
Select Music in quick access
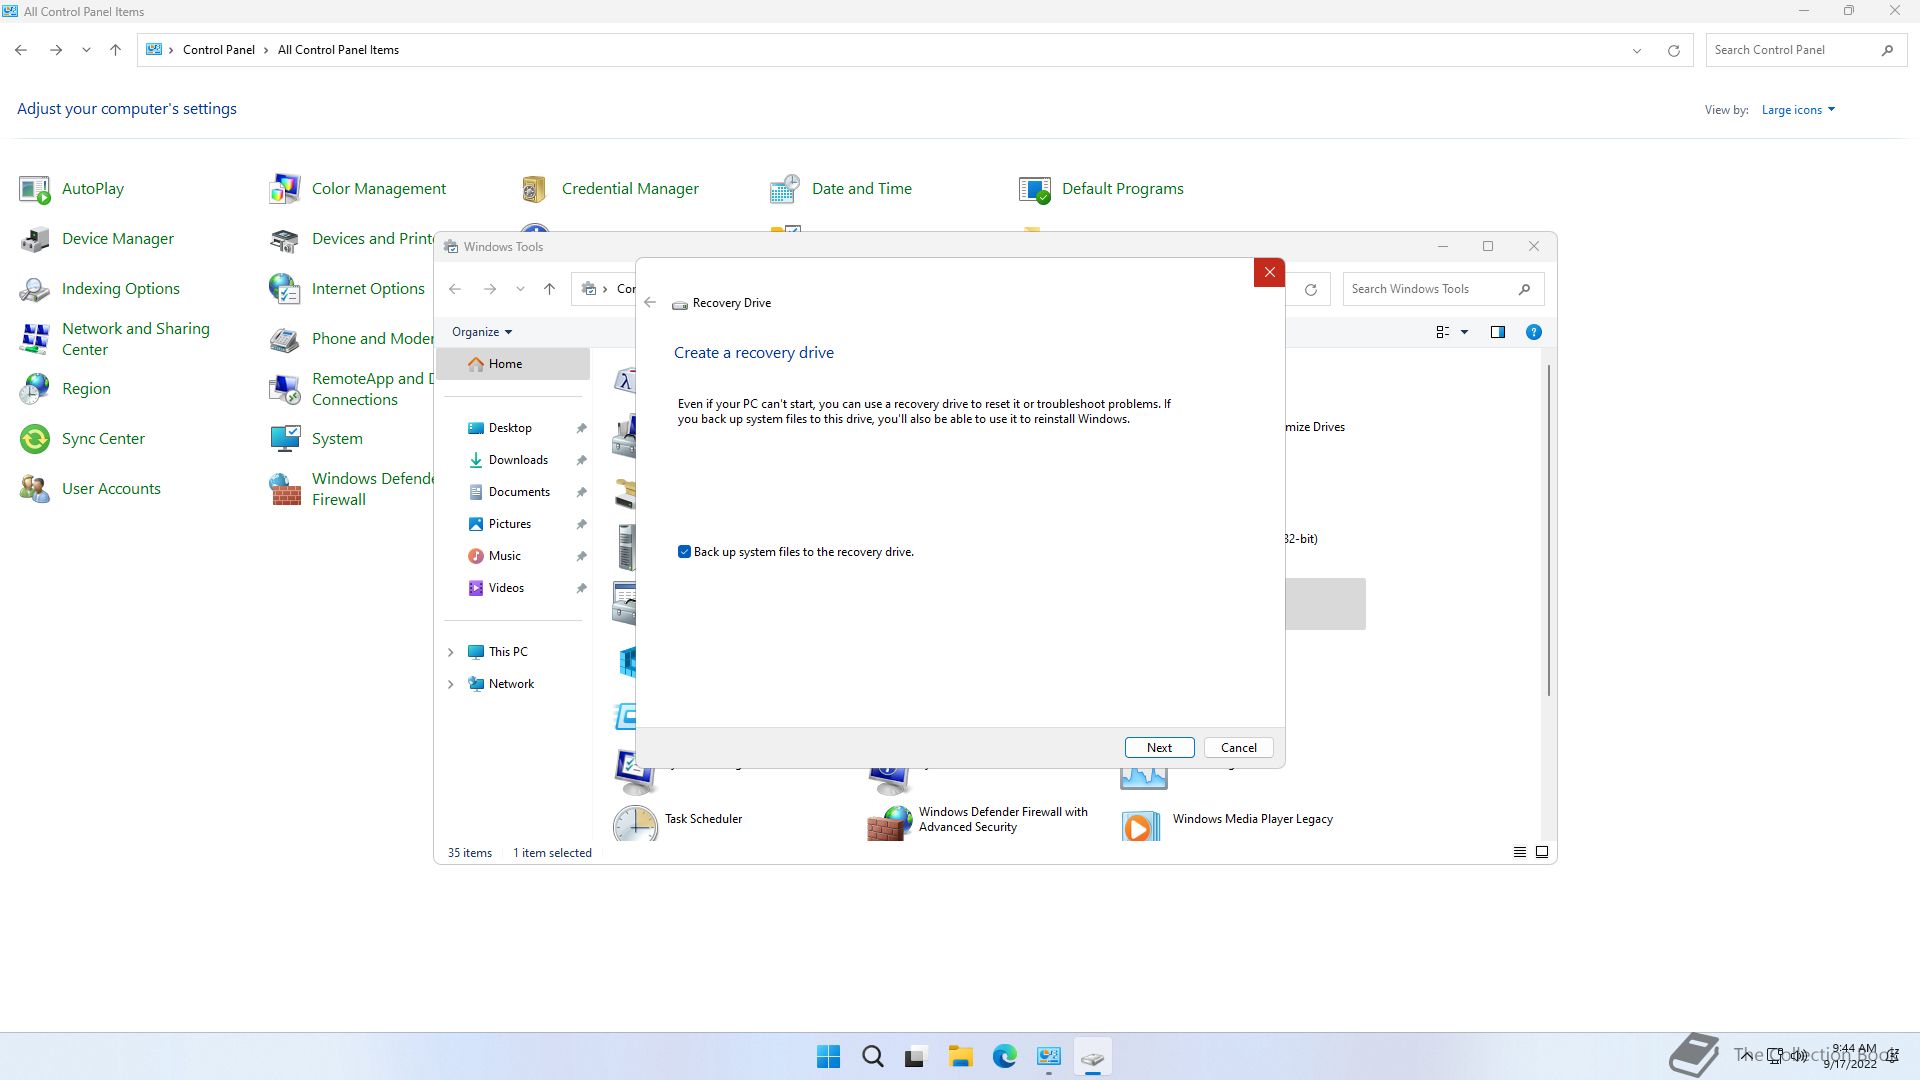tap(505, 556)
